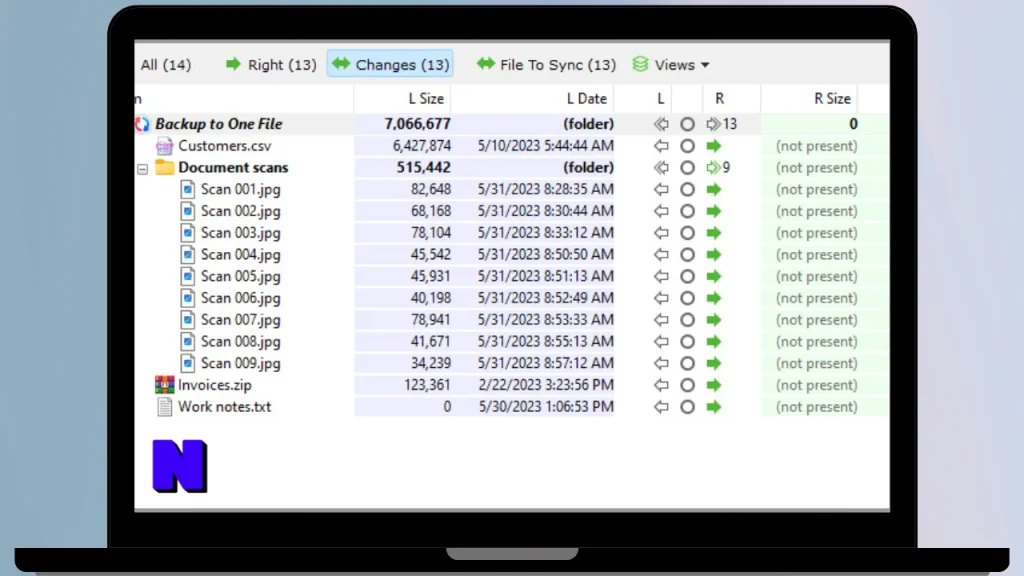
Task: Click green right arrow with 9 for Document scans
Action: click(x=718, y=168)
